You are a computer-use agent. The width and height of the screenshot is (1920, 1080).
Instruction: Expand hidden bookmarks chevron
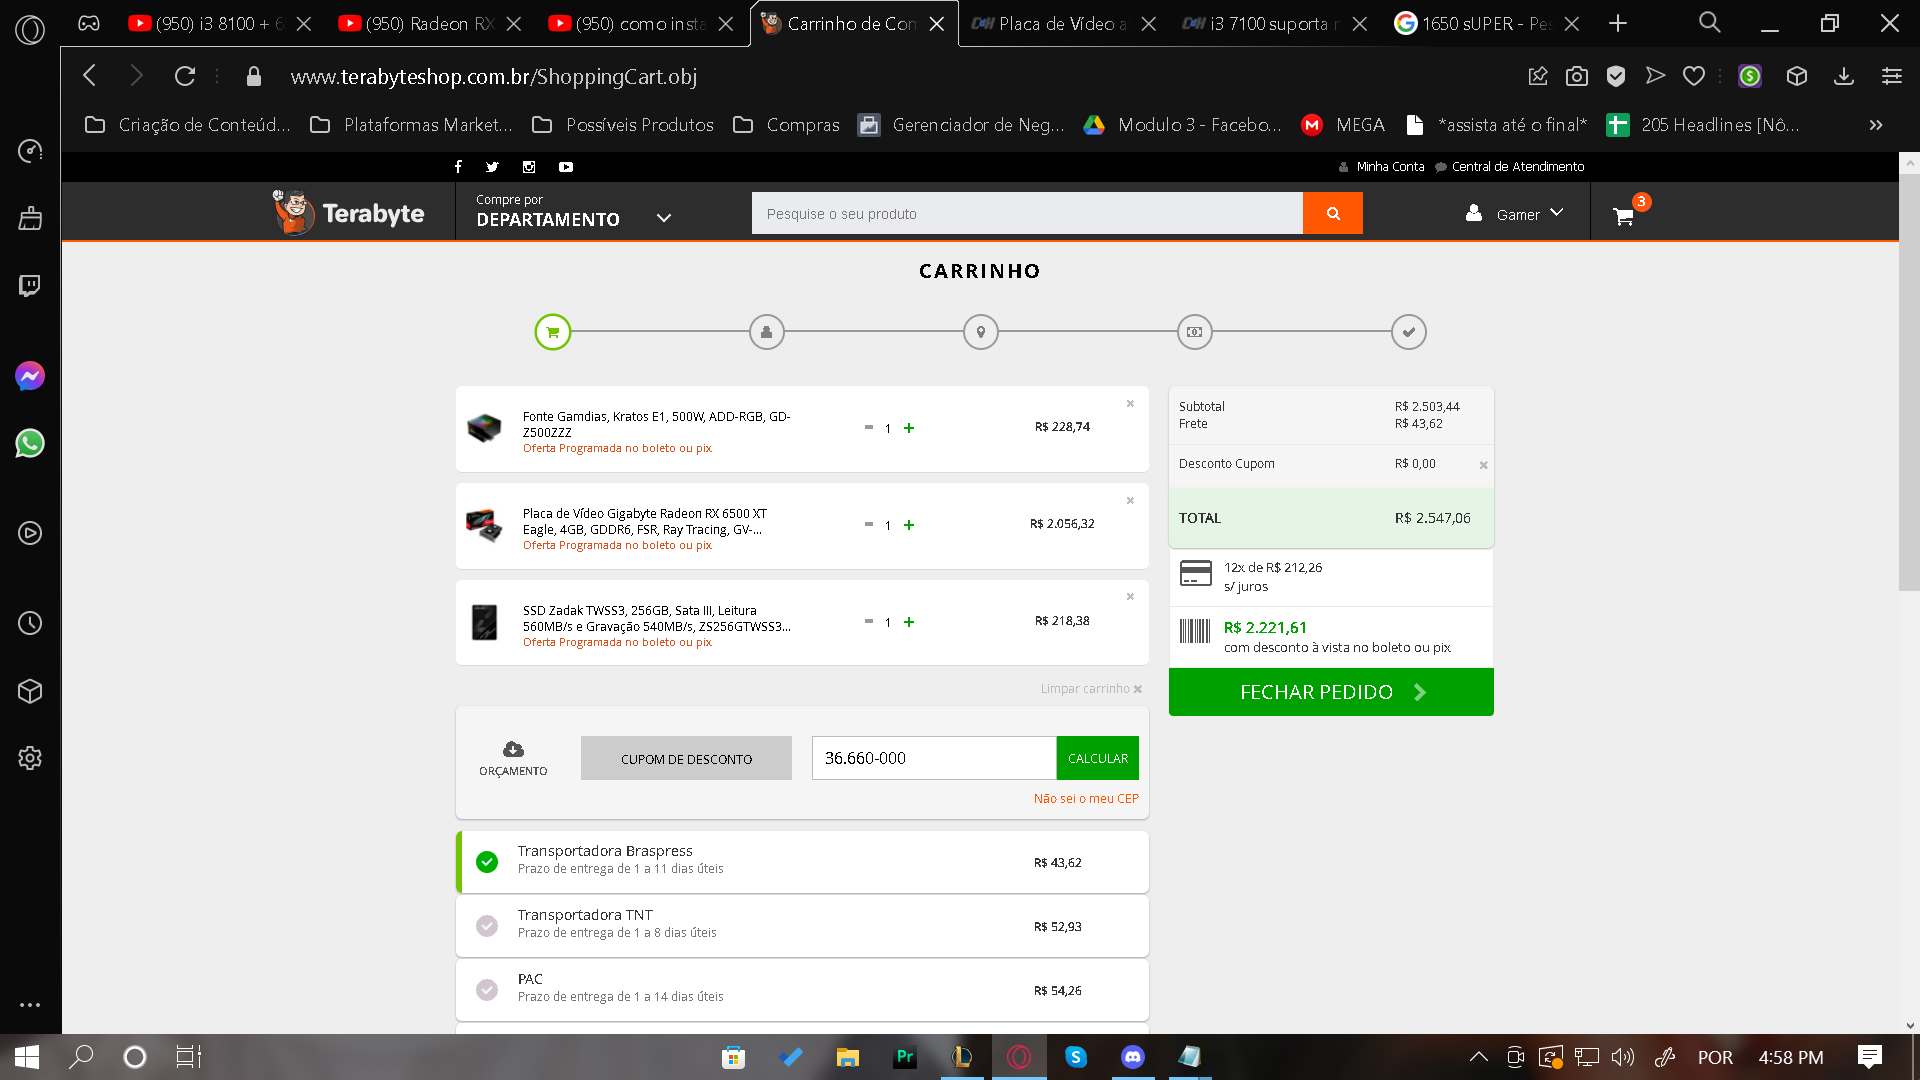[x=1876, y=125]
